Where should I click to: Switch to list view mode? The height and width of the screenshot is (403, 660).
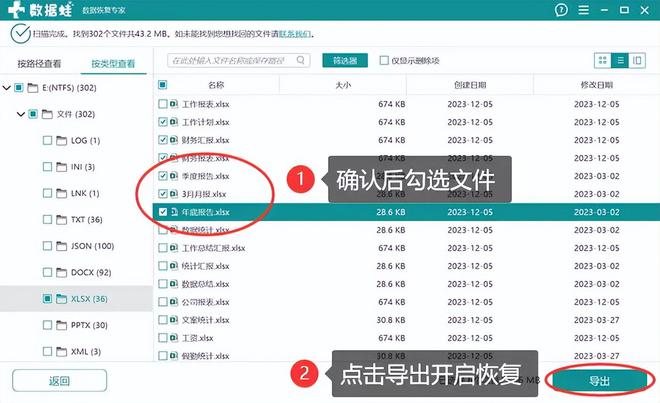620,61
